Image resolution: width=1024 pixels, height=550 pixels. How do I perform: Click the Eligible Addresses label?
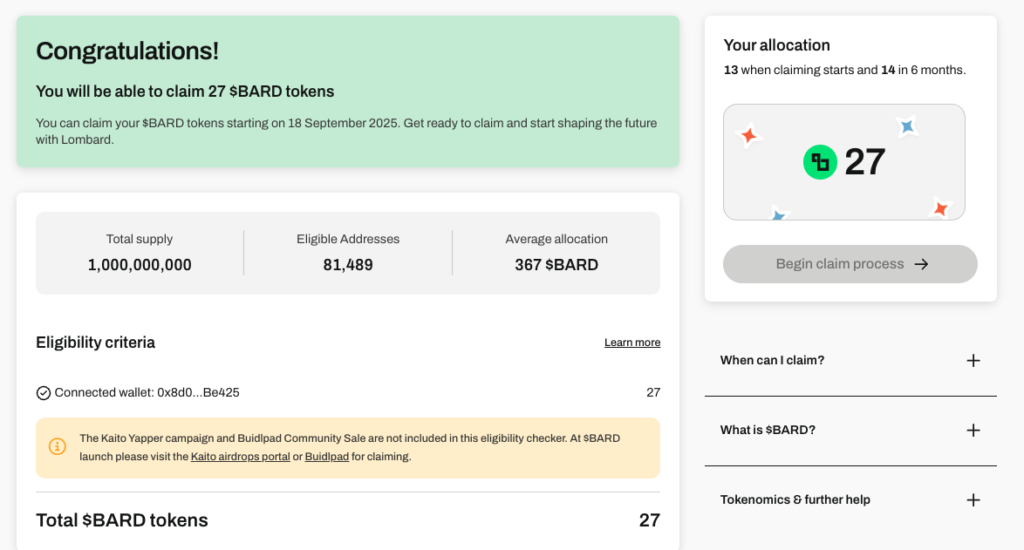coord(348,239)
